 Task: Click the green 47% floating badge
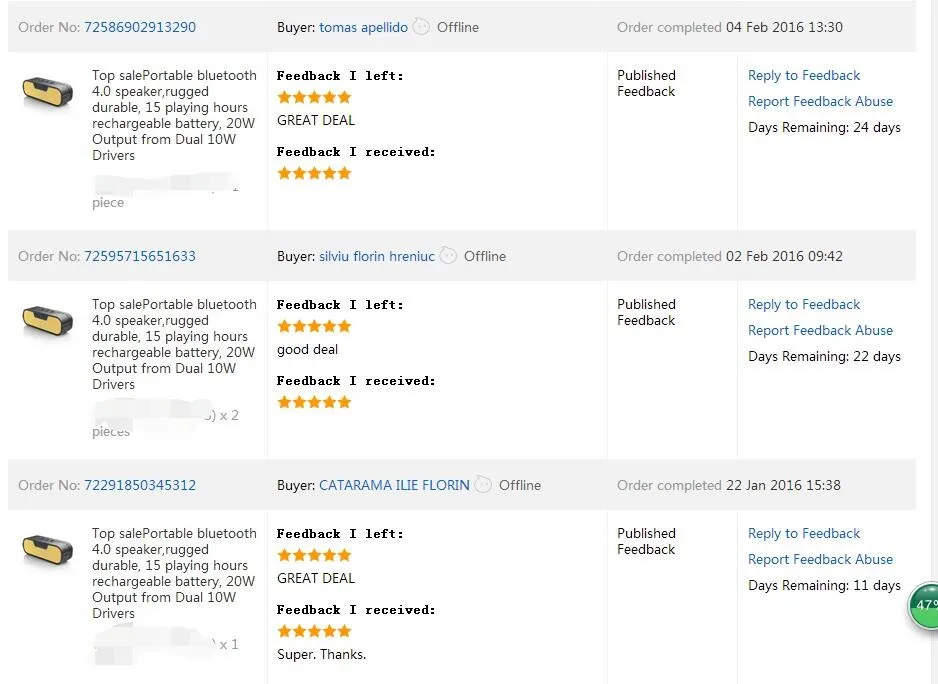926,606
